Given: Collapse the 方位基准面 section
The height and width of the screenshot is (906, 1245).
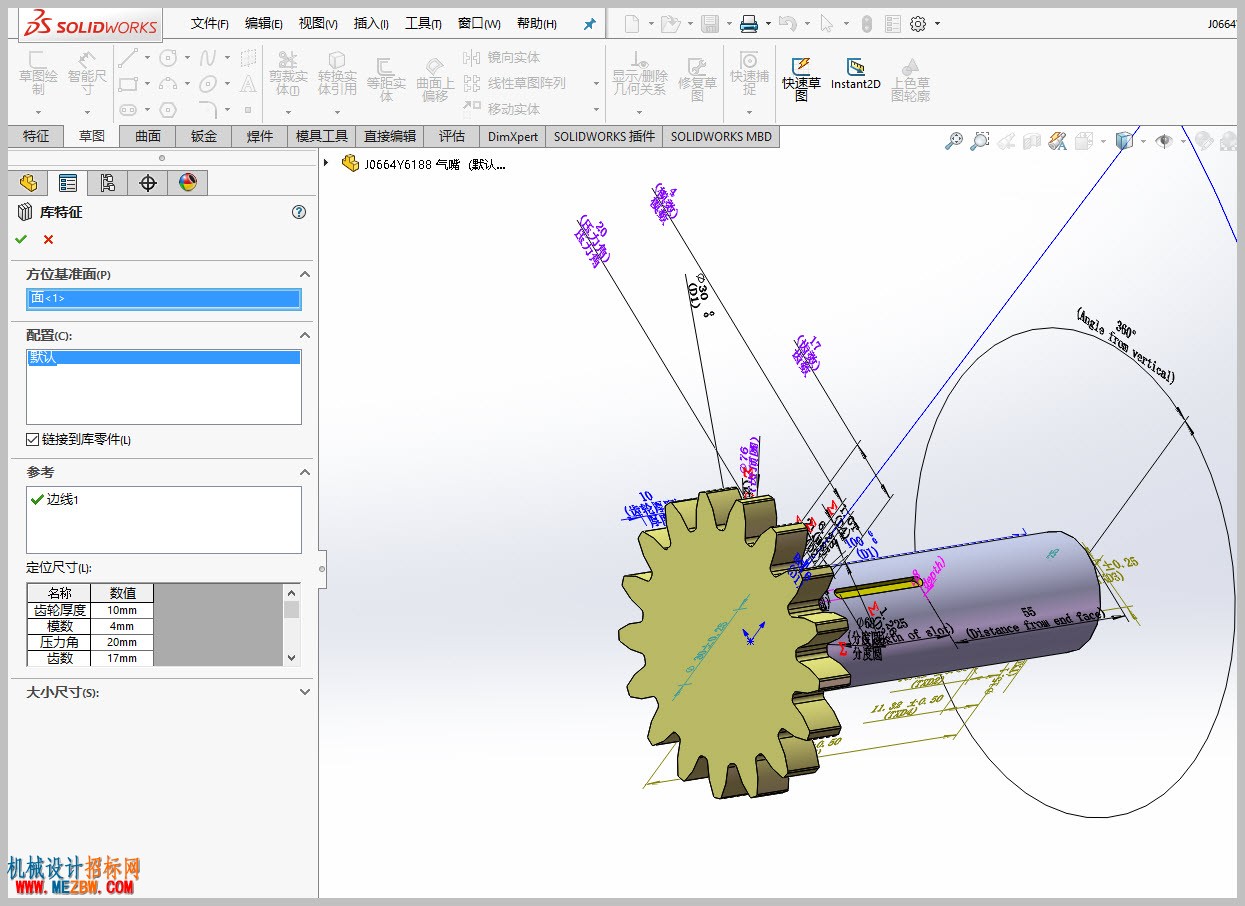Looking at the screenshot, I should (x=305, y=274).
